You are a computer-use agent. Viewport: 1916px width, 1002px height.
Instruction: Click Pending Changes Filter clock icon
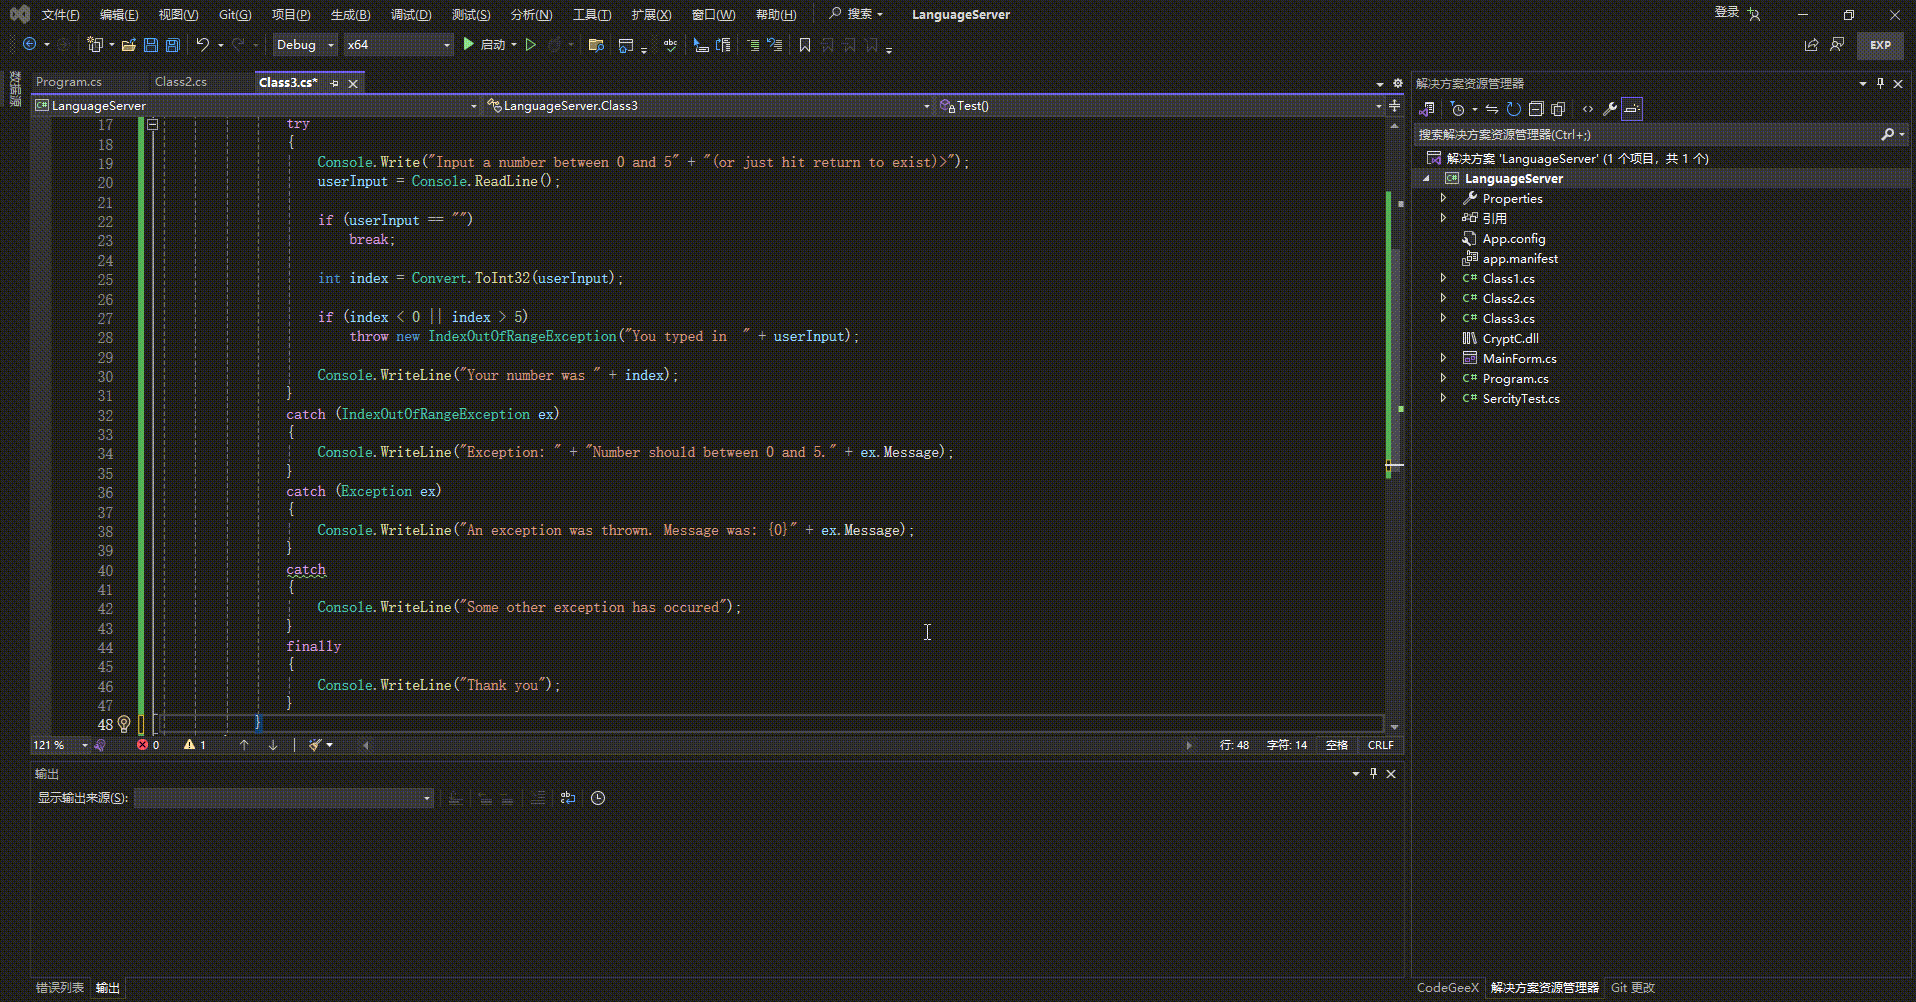pyautogui.click(x=1458, y=109)
